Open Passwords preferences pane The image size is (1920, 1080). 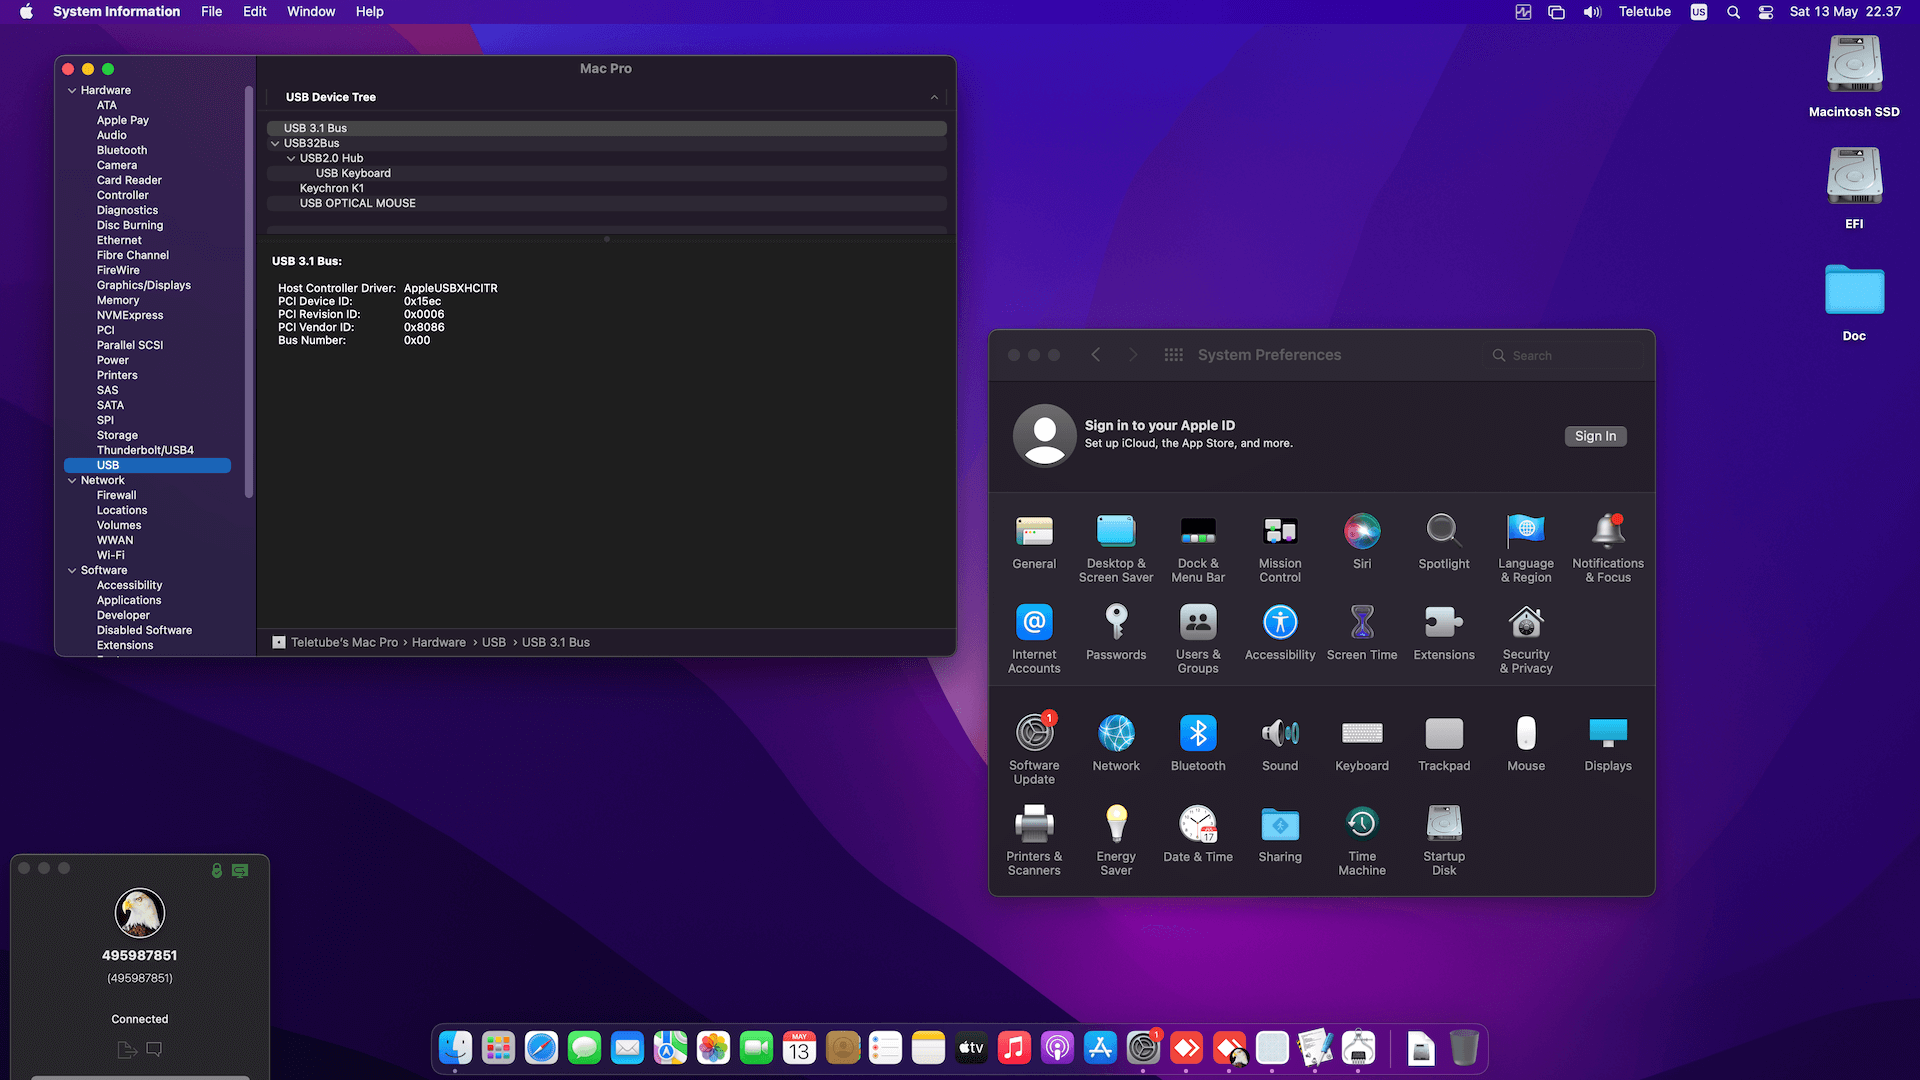1116,634
